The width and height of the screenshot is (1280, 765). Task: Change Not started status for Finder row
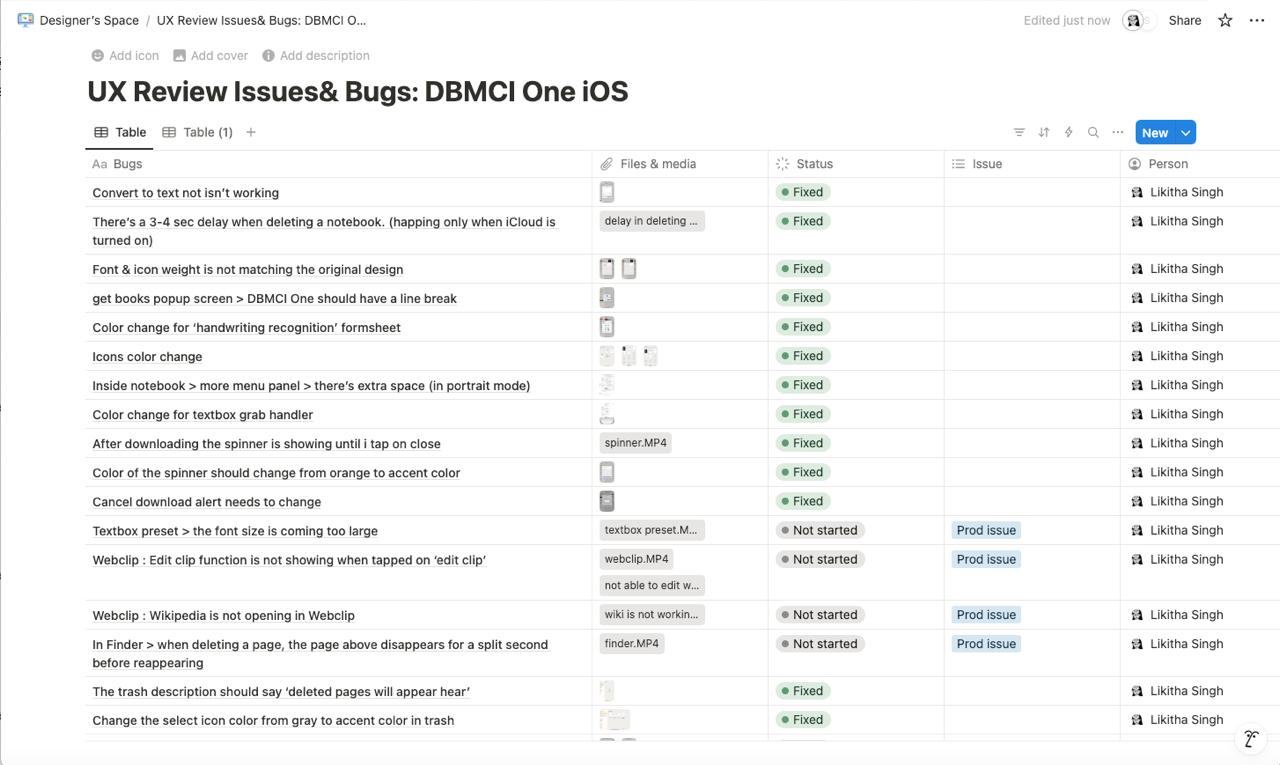tap(819, 644)
